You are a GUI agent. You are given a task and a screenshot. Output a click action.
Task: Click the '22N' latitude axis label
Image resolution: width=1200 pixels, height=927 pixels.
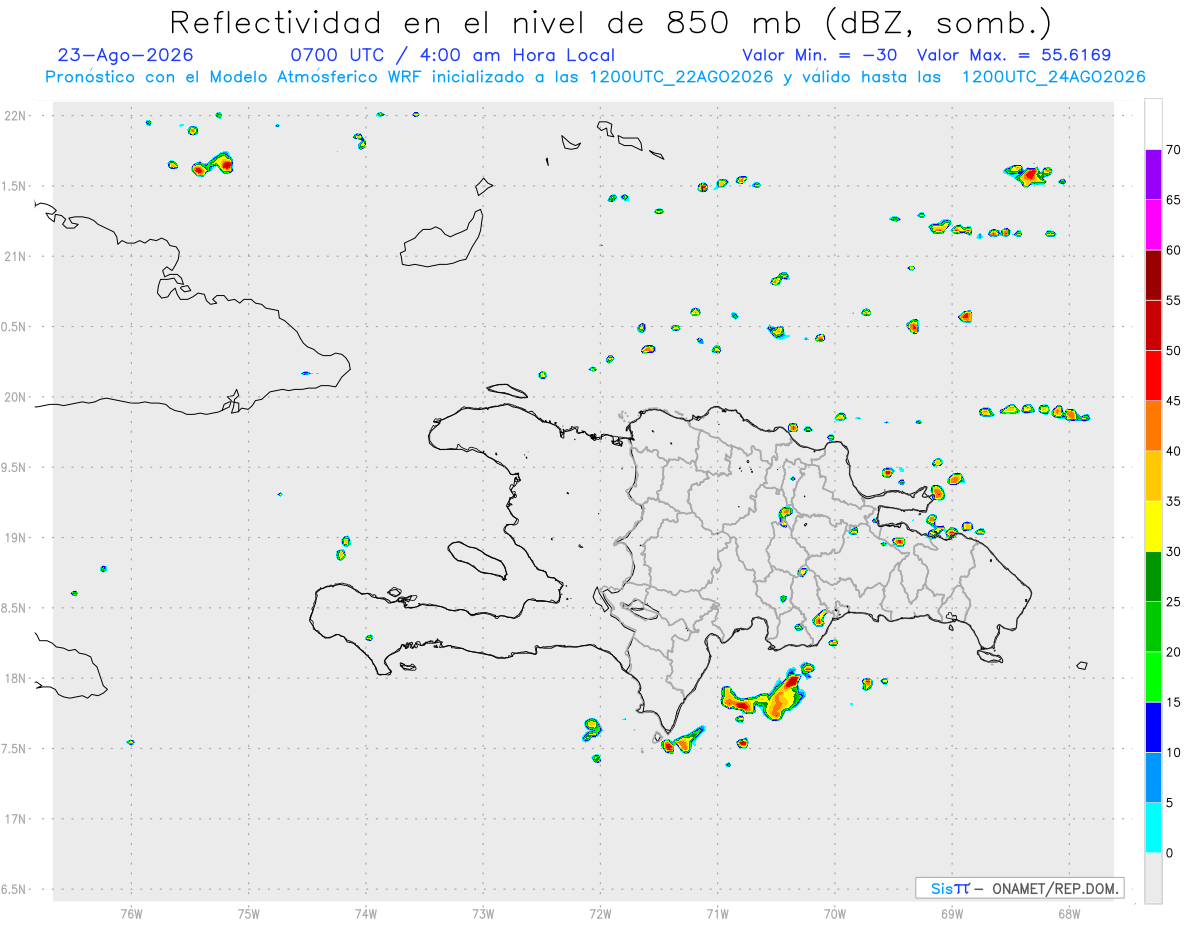15,116
